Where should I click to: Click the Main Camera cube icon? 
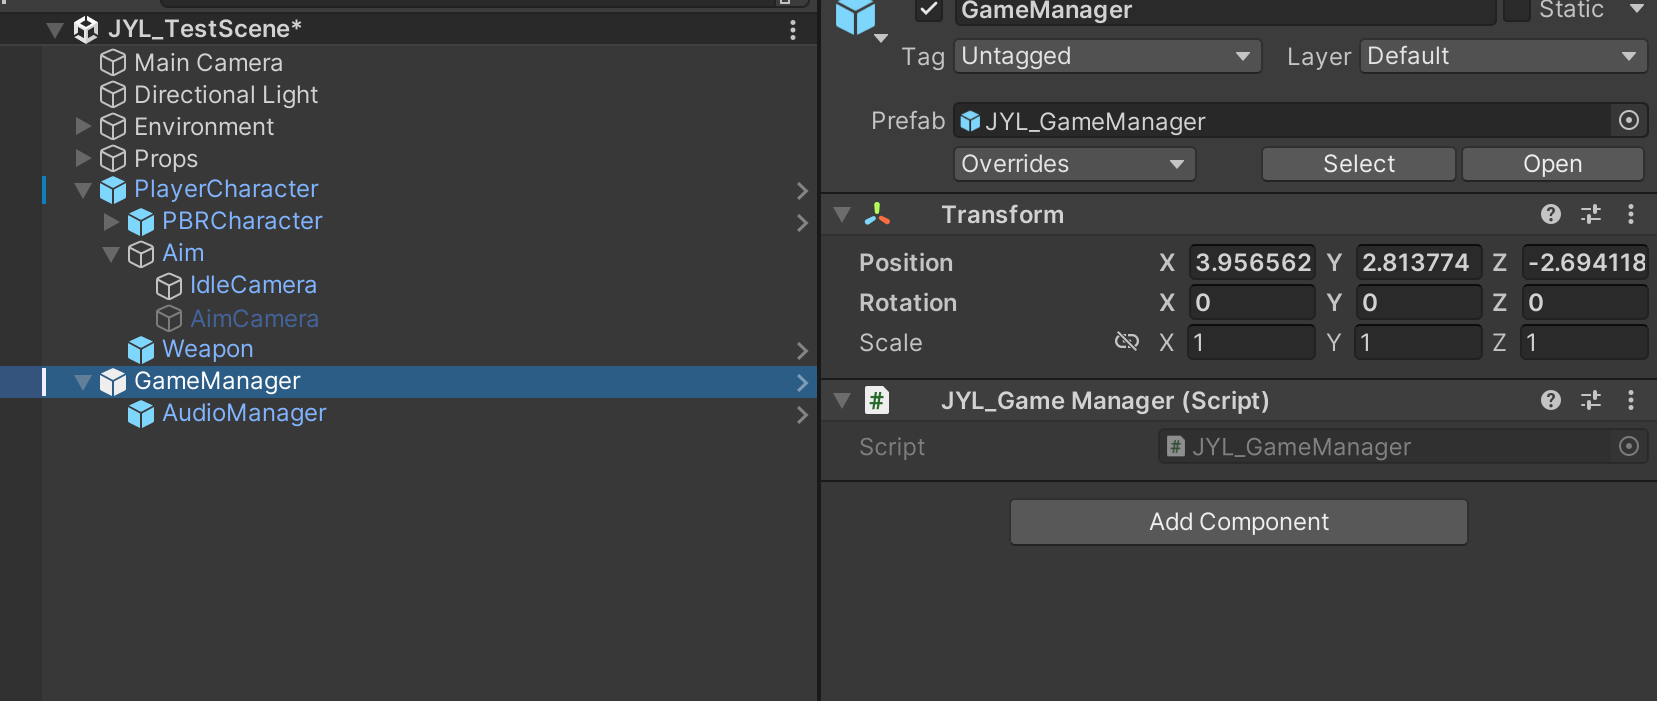pyautogui.click(x=113, y=63)
